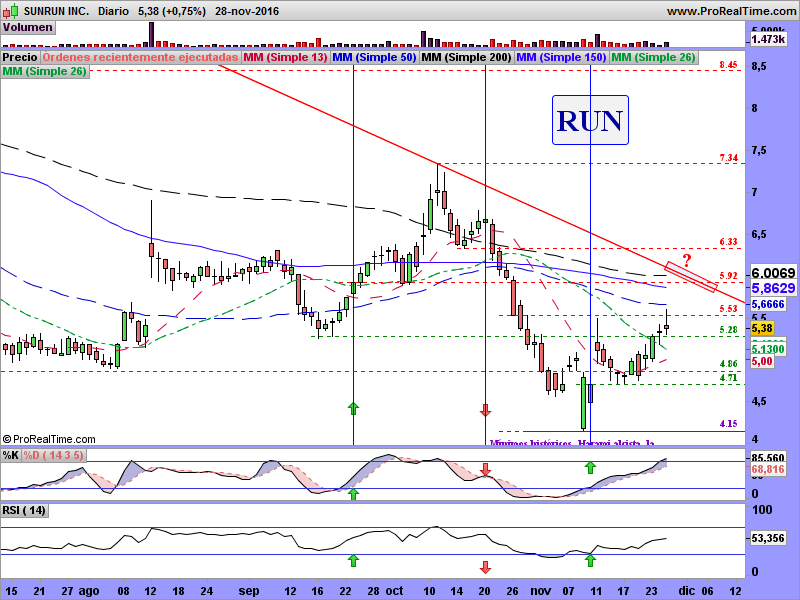The height and width of the screenshot is (600, 800).
Task: Select MM (Simple 26) label next to MM (Simple 150)
Action: (653, 57)
